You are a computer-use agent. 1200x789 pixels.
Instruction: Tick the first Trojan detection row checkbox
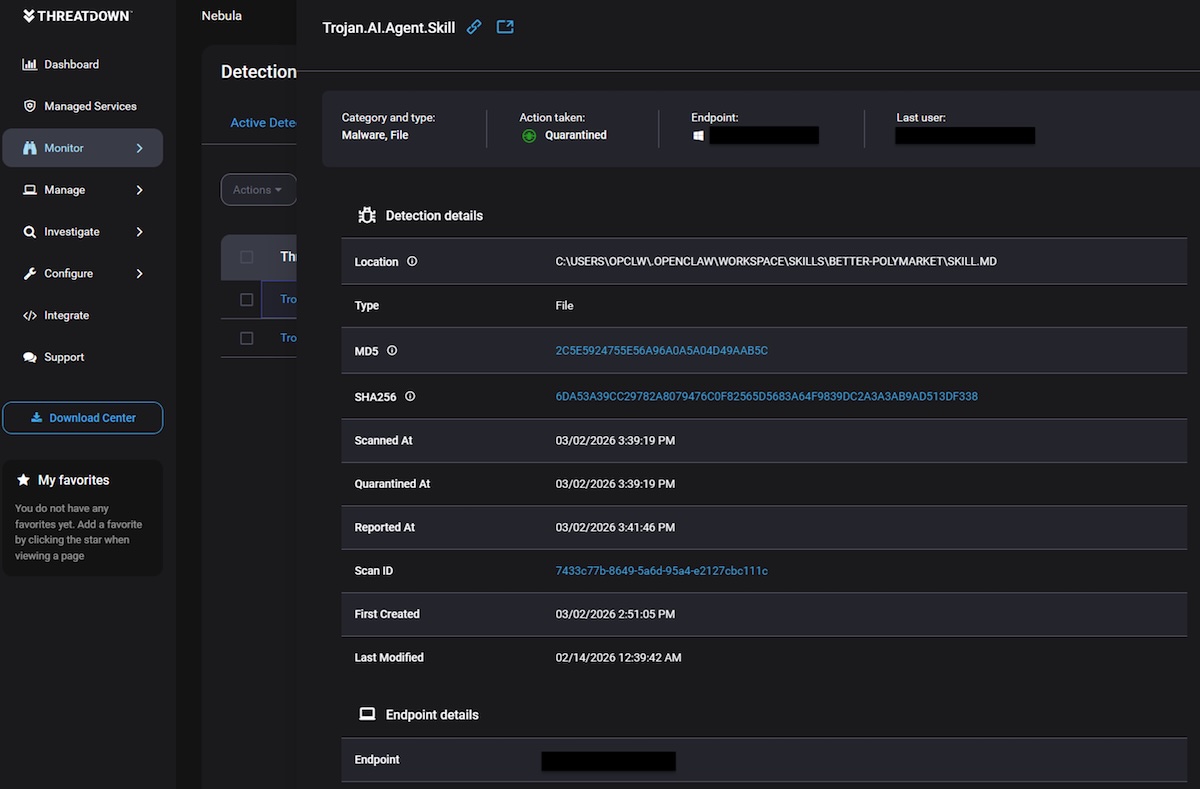click(246, 298)
